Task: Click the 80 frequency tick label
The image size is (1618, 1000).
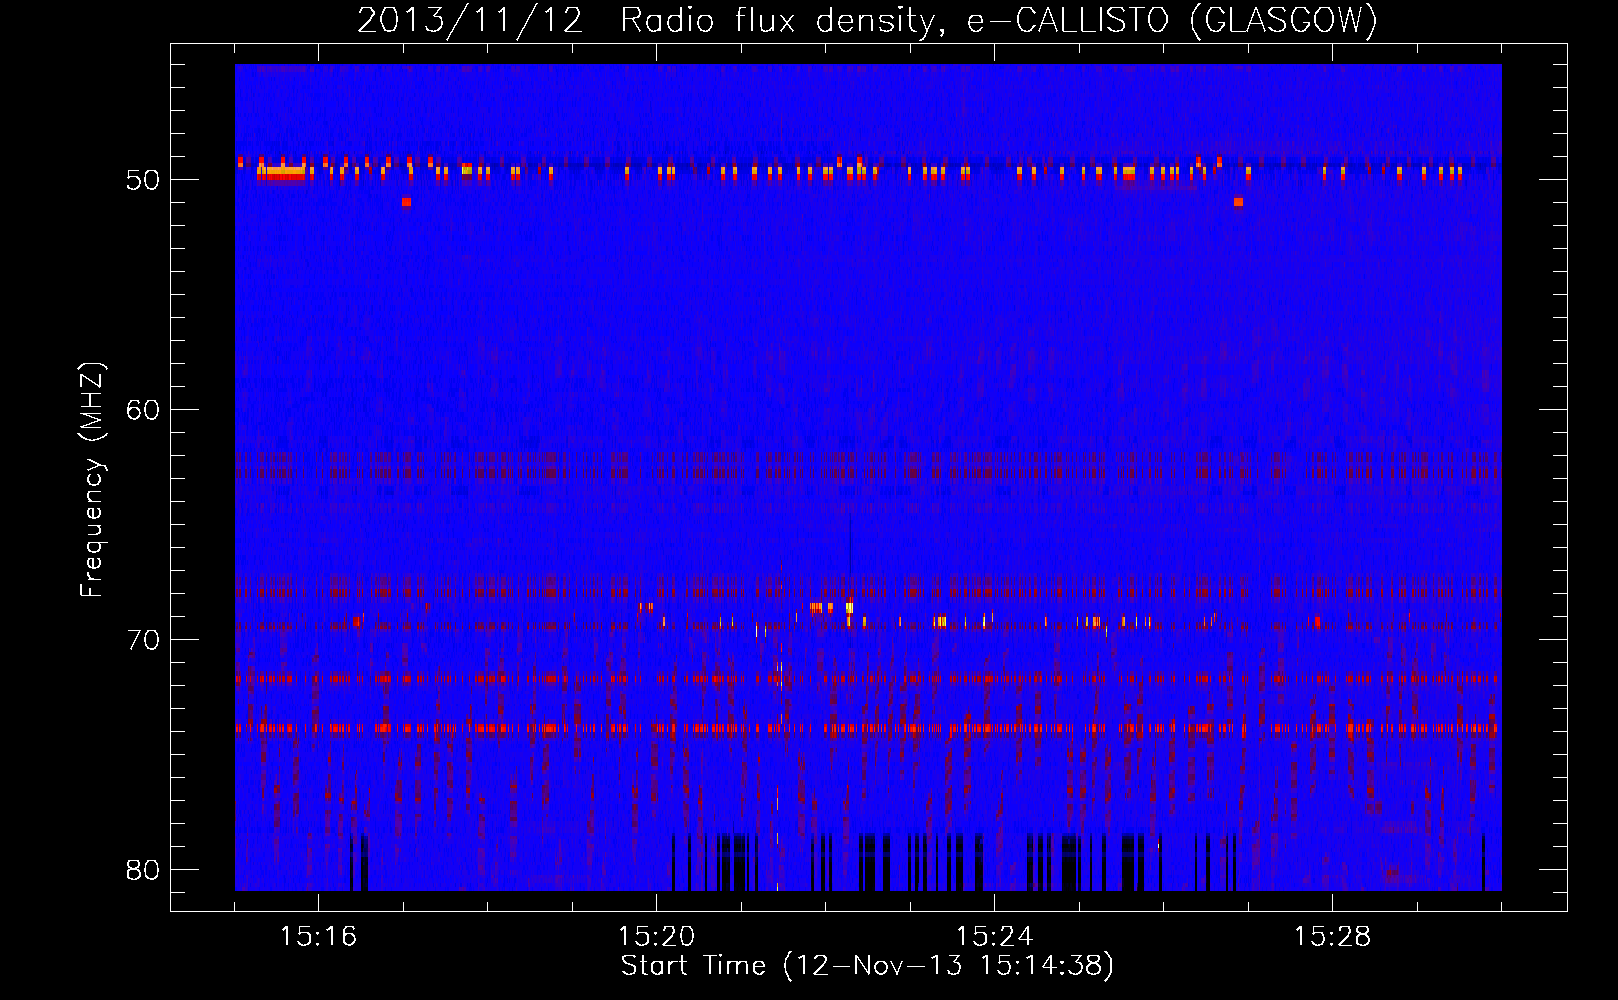Action: click(143, 870)
